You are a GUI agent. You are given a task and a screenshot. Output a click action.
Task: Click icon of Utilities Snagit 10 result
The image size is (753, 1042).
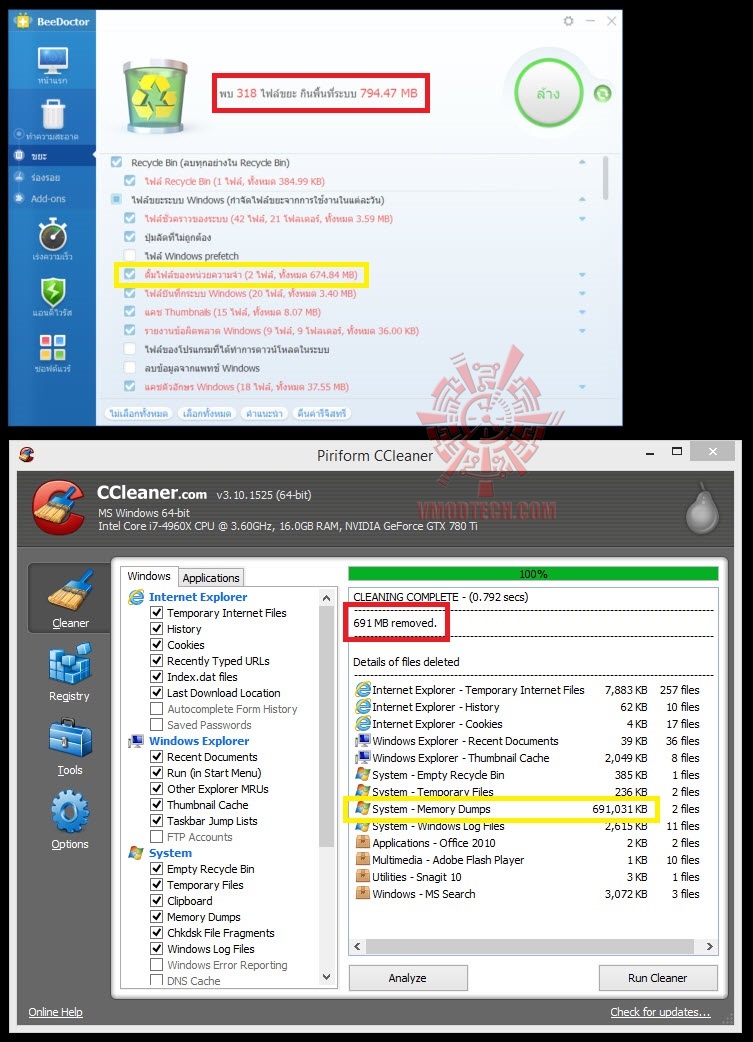(363, 877)
